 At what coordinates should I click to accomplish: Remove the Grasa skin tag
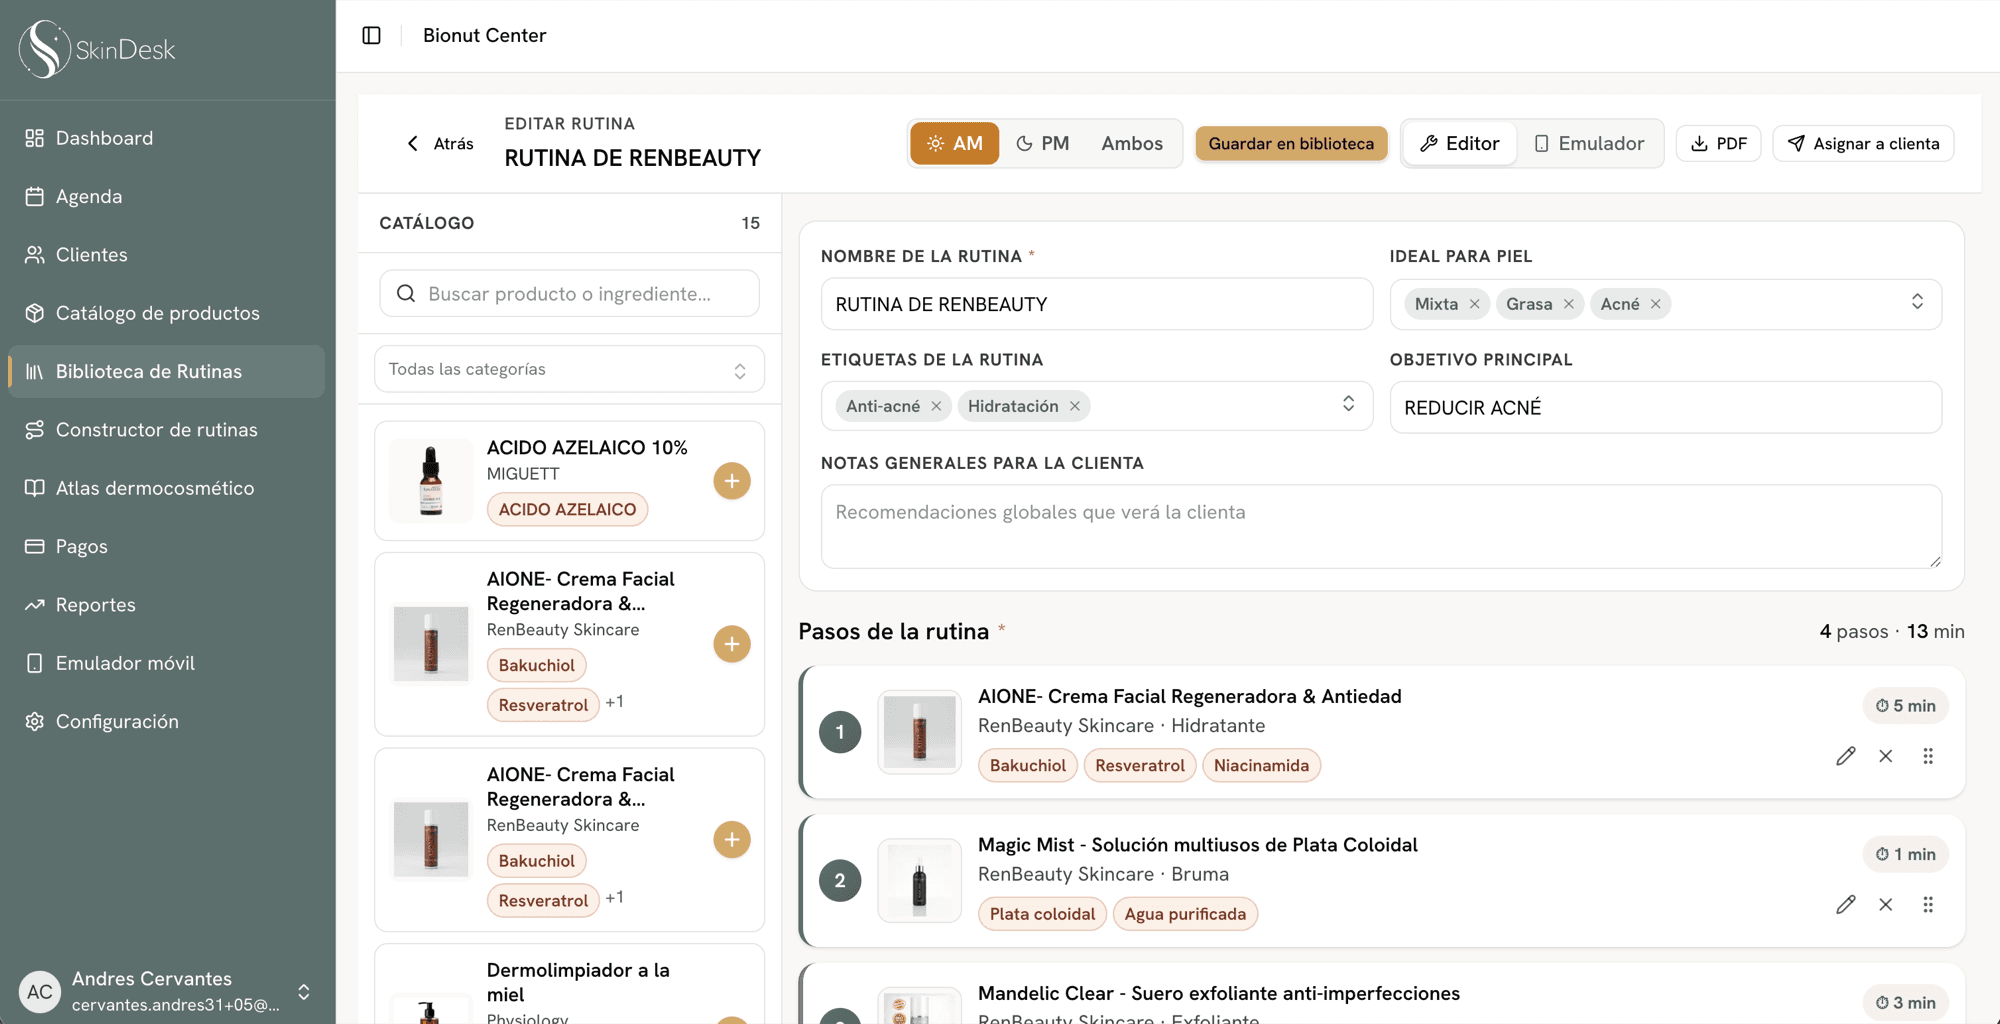click(1568, 304)
